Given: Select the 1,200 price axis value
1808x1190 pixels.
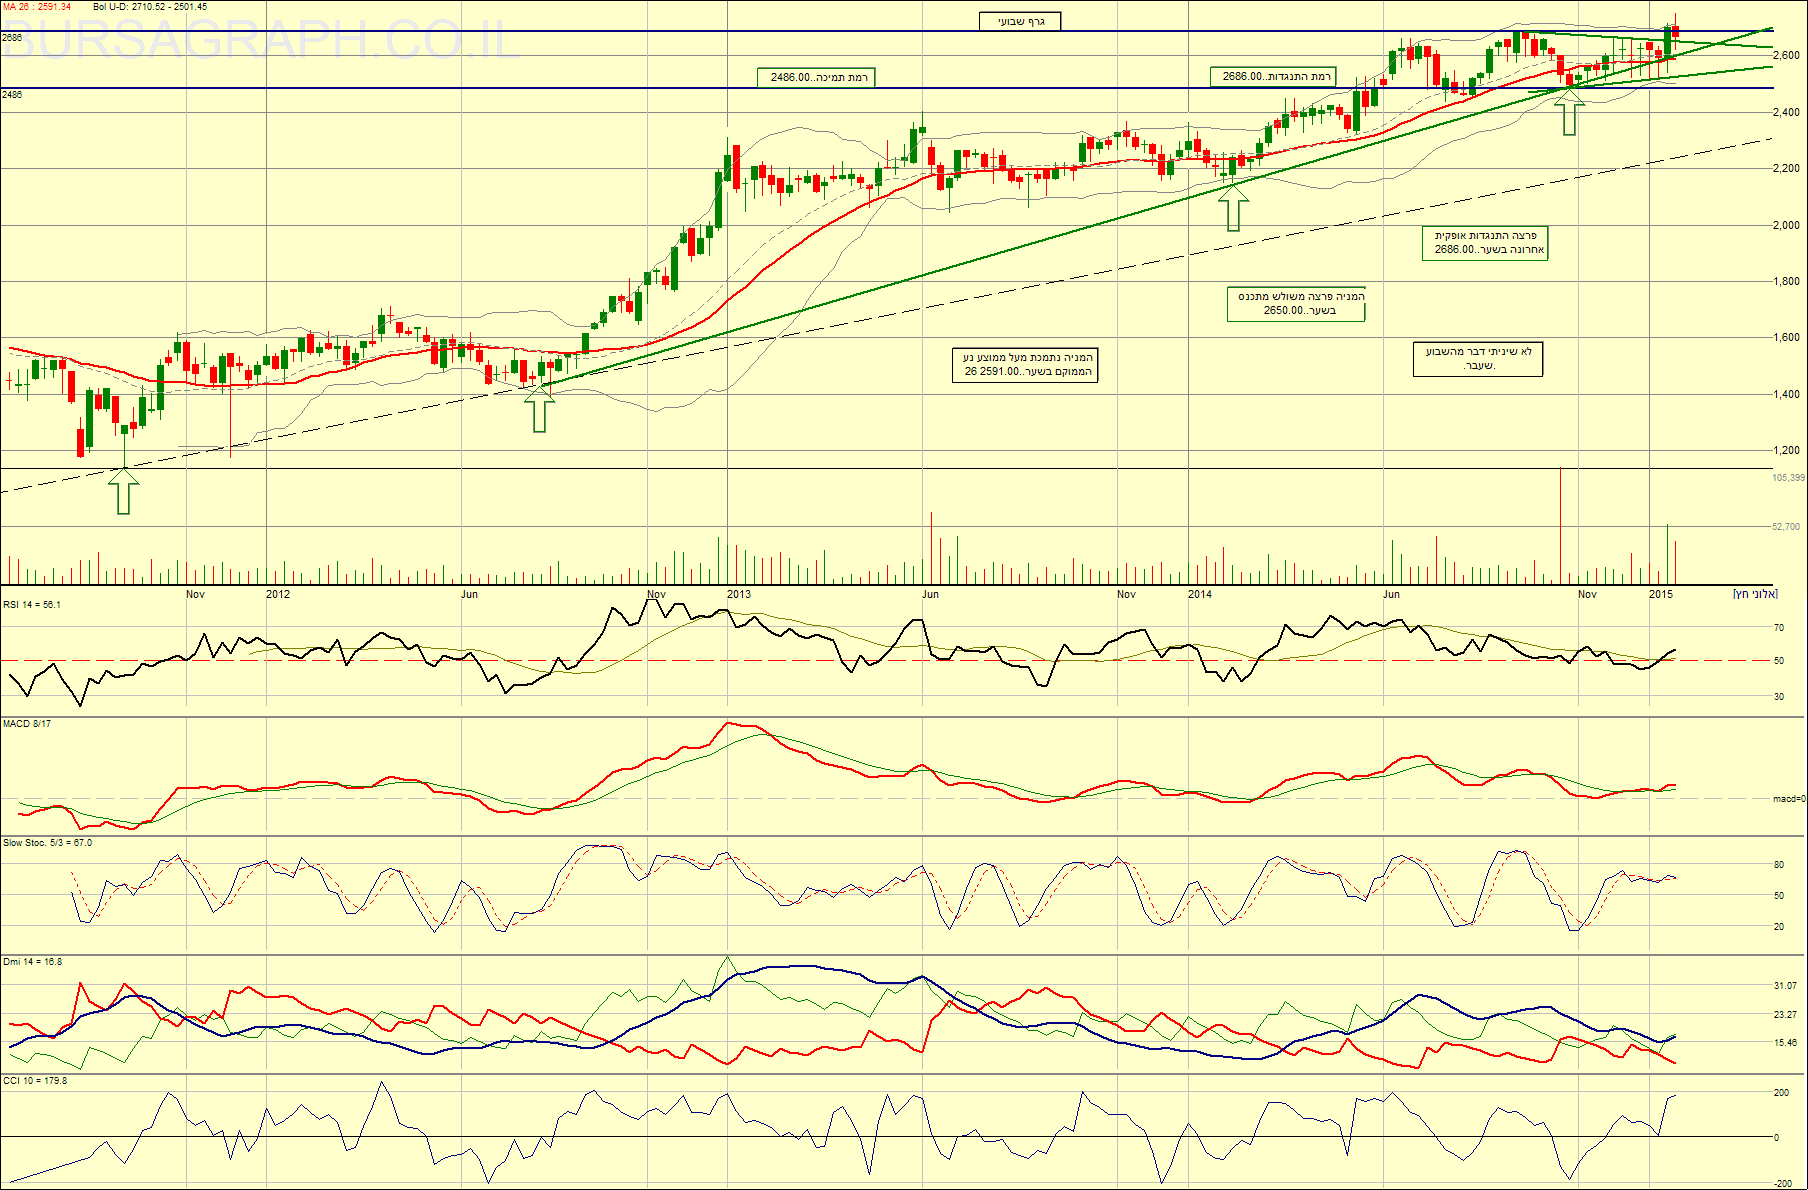Looking at the screenshot, I should click(1786, 451).
